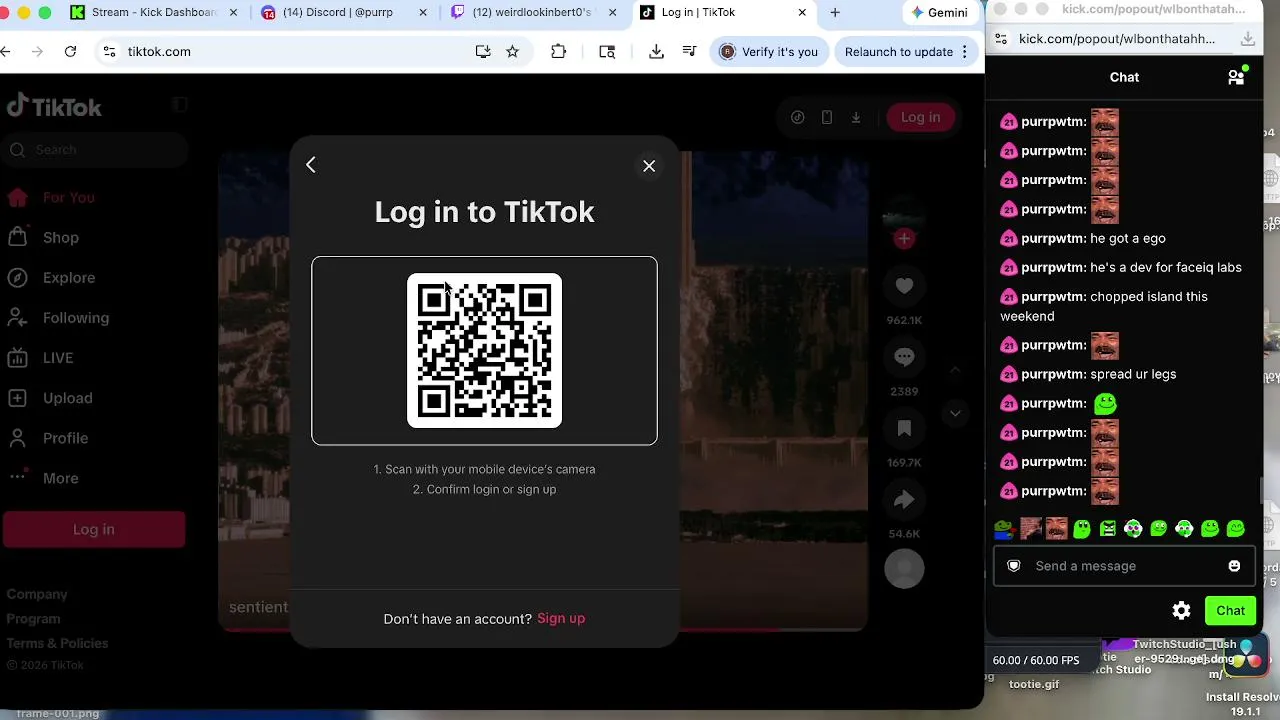Screen dimensions: 1280x720
Task: Click the Get TikTok for phone icon in header
Action: [x=826, y=117]
